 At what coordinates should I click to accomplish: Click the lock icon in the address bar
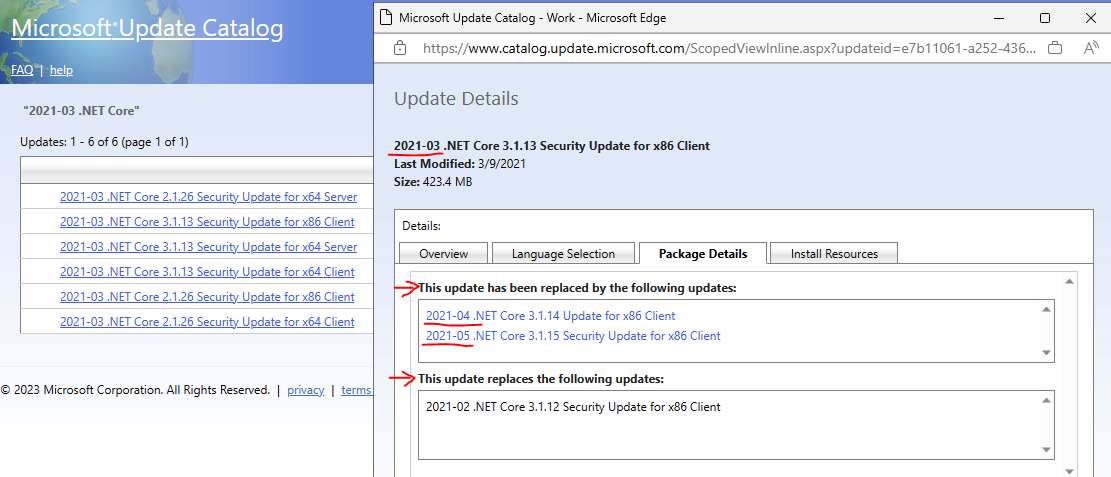pos(400,48)
